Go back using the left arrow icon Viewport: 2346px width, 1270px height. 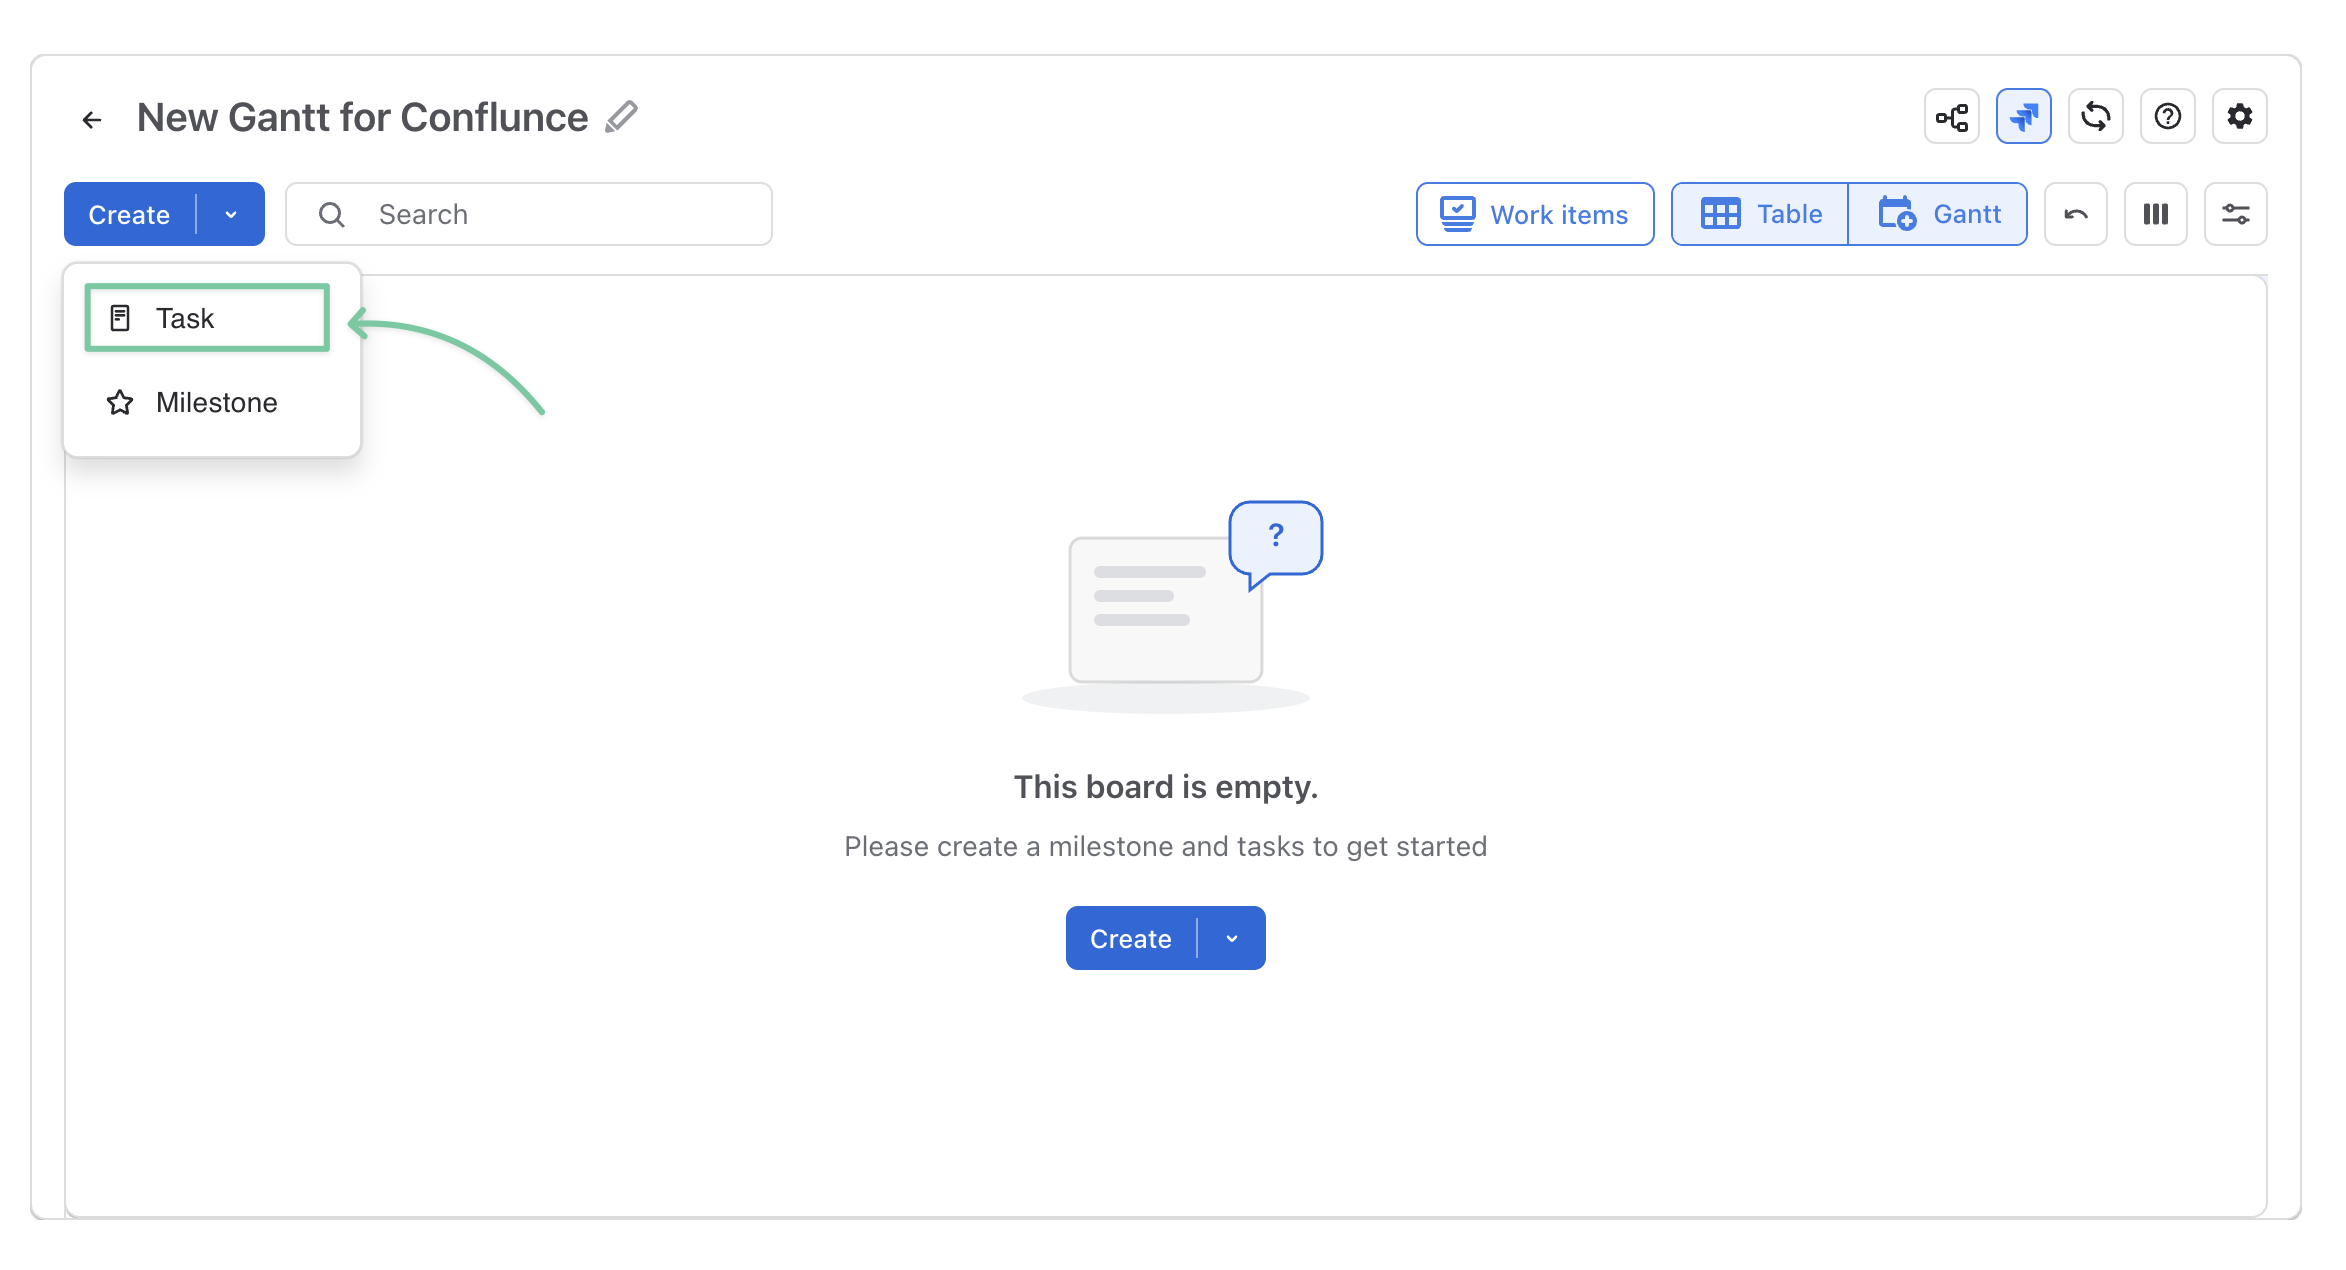[92, 120]
